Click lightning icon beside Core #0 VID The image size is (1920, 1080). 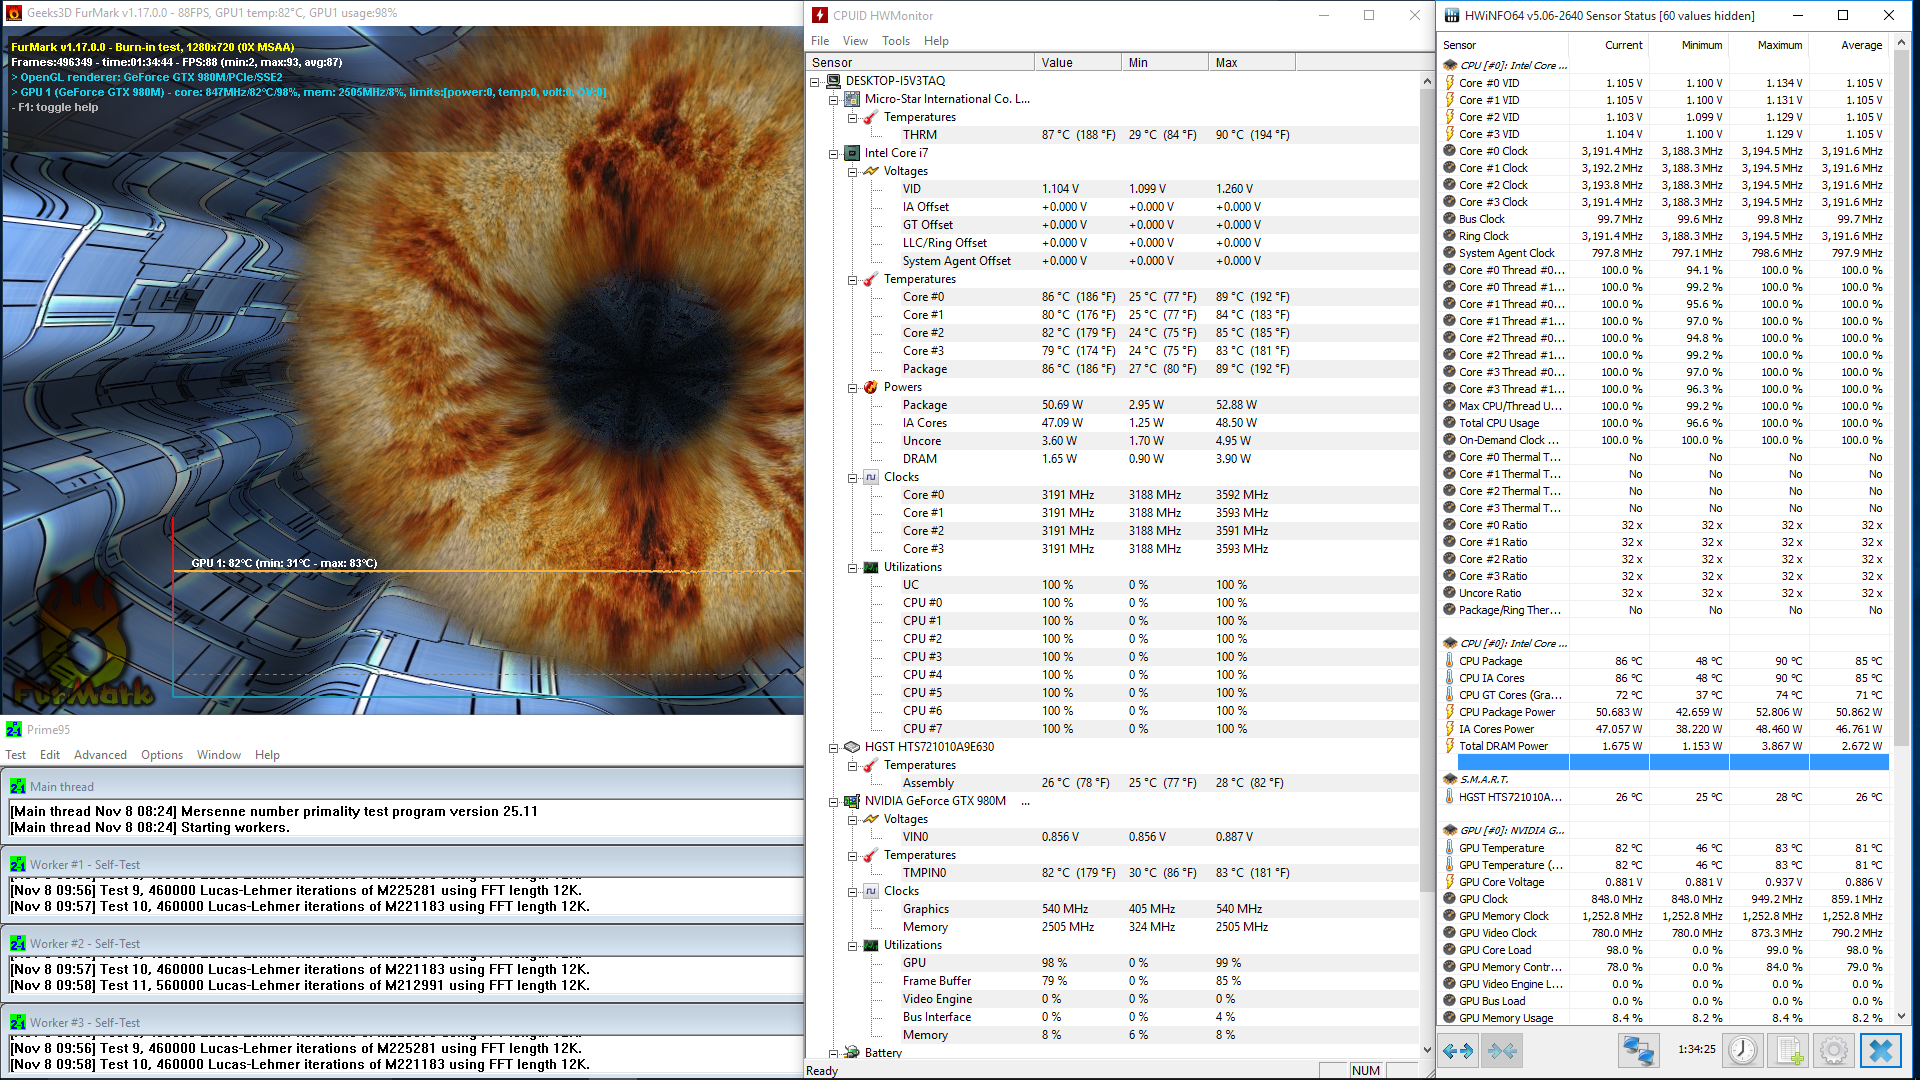1450,83
